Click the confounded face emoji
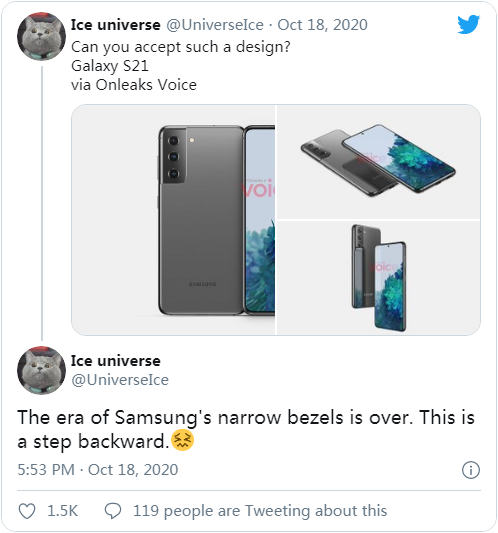This screenshot has width=498, height=533. (x=183, y=440)
